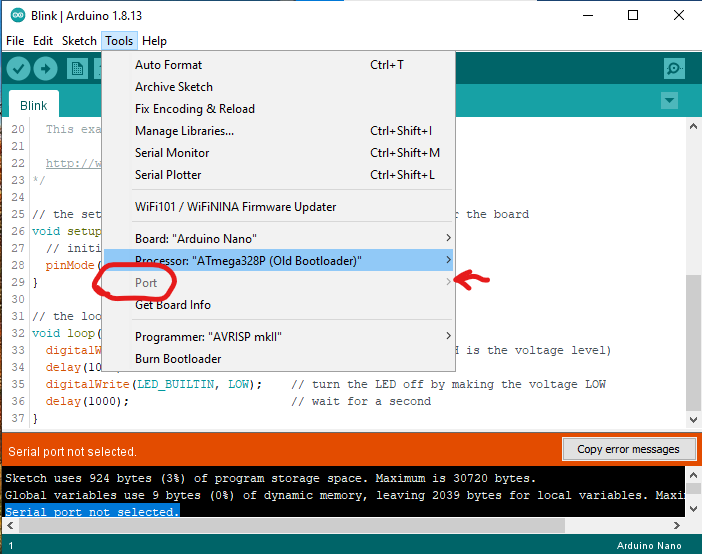Viewport: 702px width, 554px height.
Task: Click the console scrollbar up arrow
Action: click(693, 474)
